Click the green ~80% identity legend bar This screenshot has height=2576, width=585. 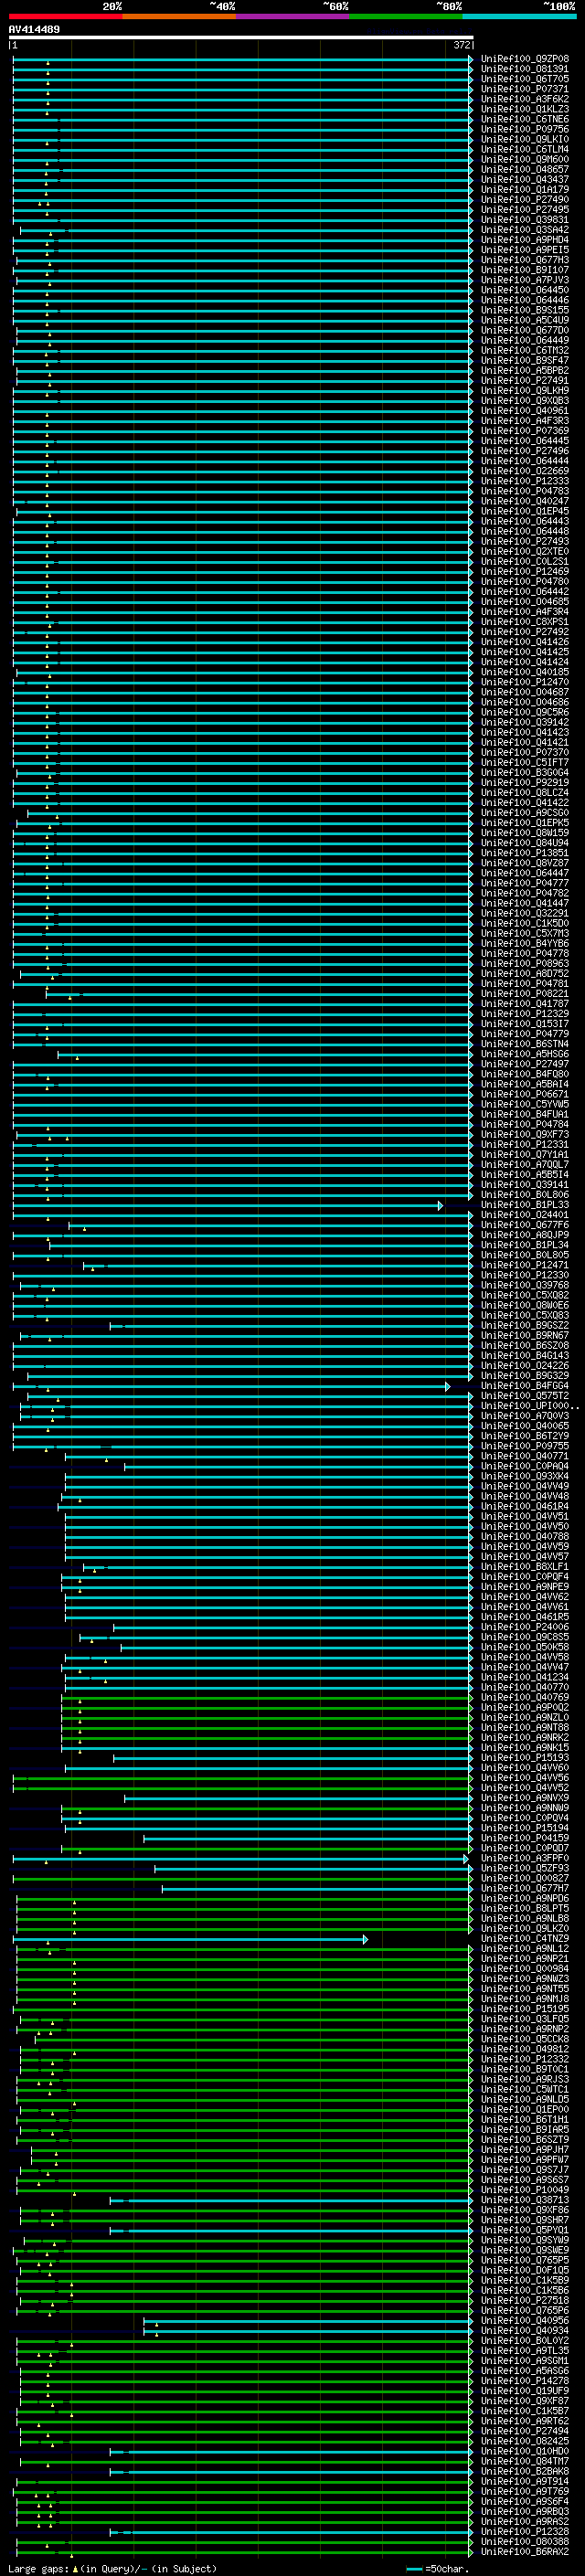point(406,16)
